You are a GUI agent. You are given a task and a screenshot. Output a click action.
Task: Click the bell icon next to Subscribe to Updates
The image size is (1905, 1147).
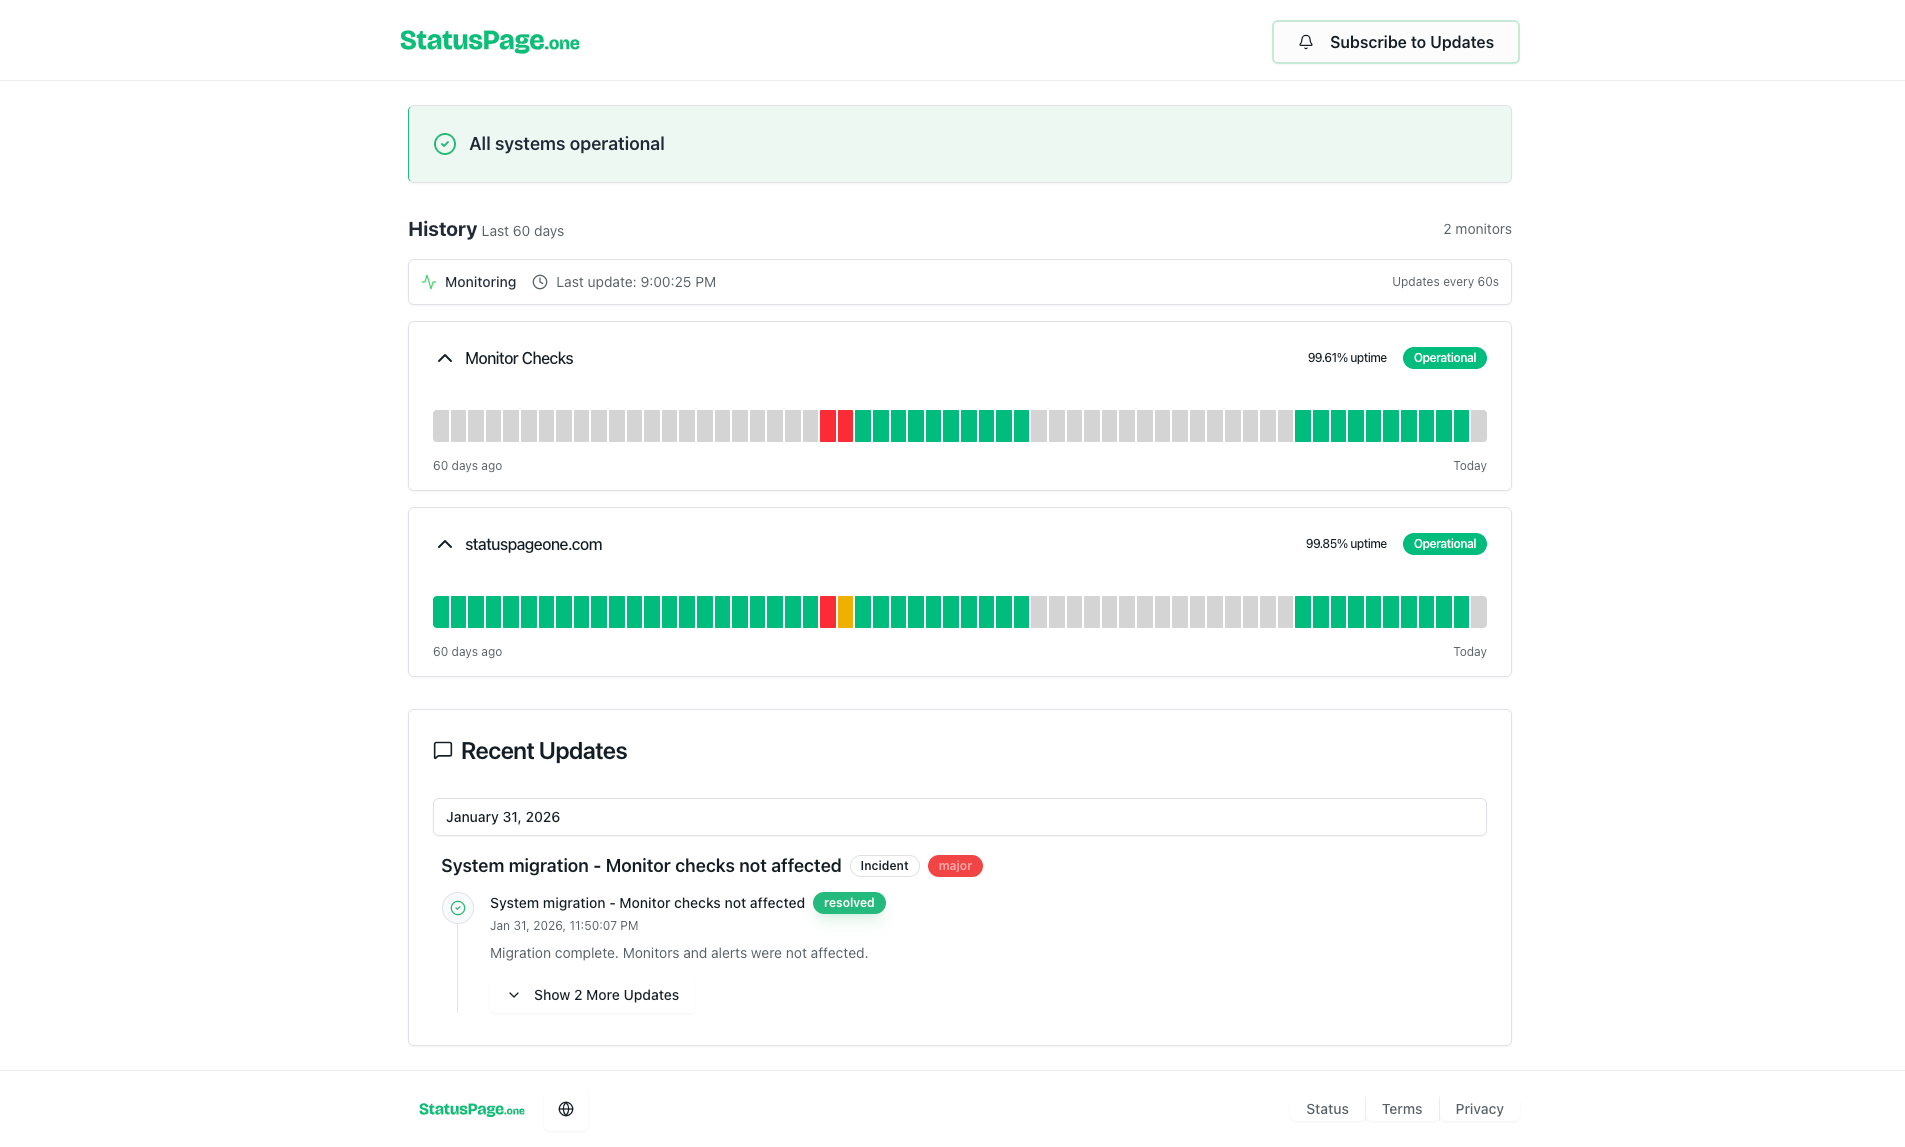1304,42
